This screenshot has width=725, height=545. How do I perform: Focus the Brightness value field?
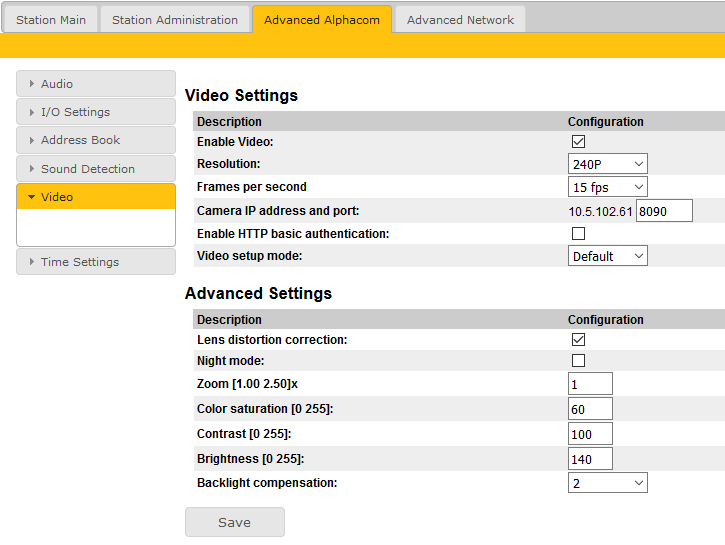point(590,460)
